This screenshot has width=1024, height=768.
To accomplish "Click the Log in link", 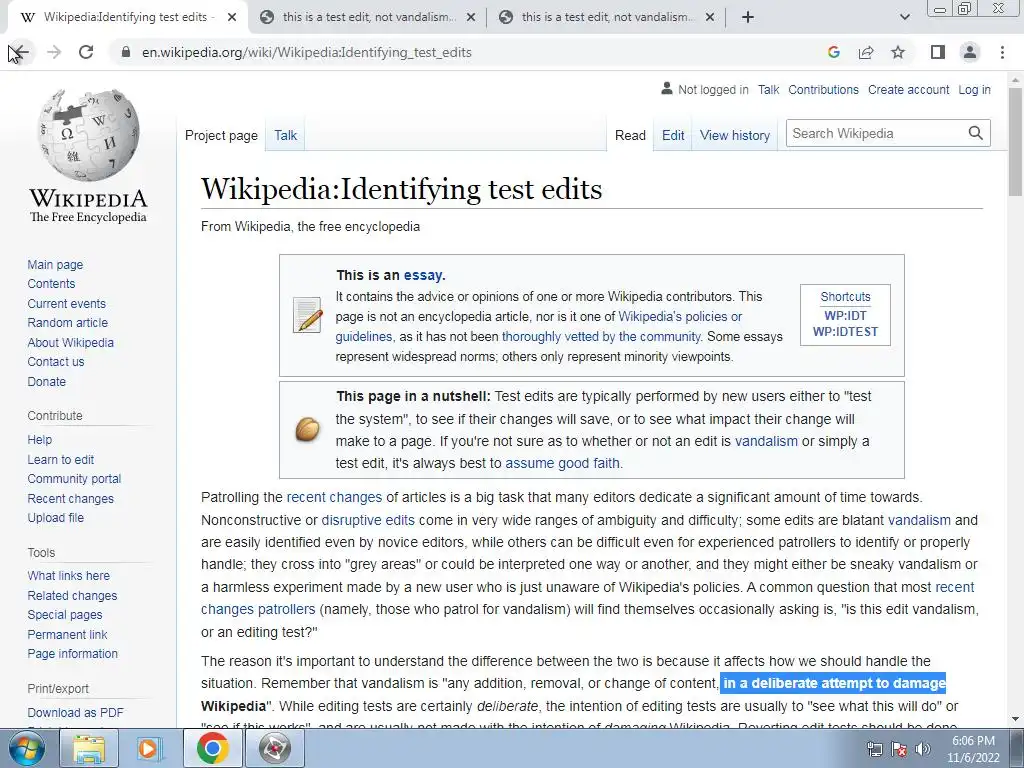I will 974,89.
